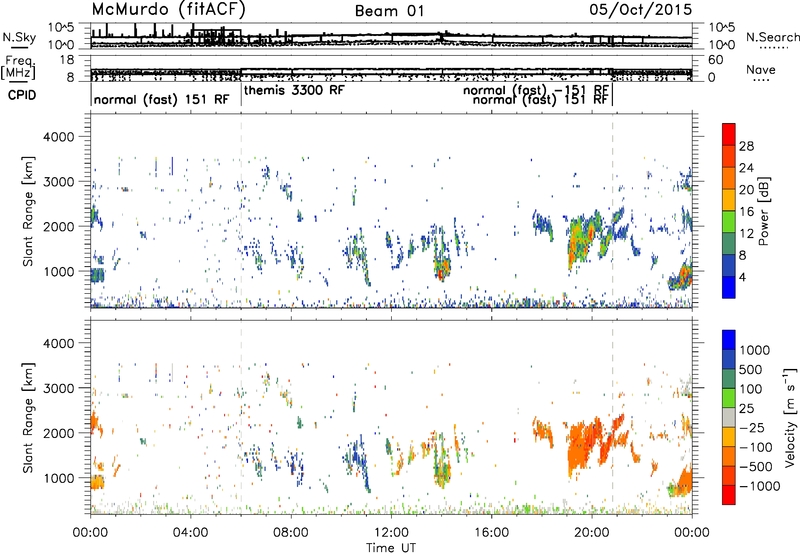The width and height of the screenshot is (800, 554).
Task: Click the '25' velocity colorbar value
Action: [x=747, y=408]
